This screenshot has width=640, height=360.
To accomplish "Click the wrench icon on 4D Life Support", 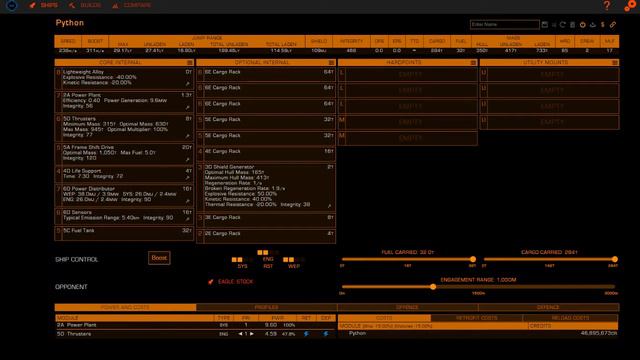I will click(x=188, y=178).
